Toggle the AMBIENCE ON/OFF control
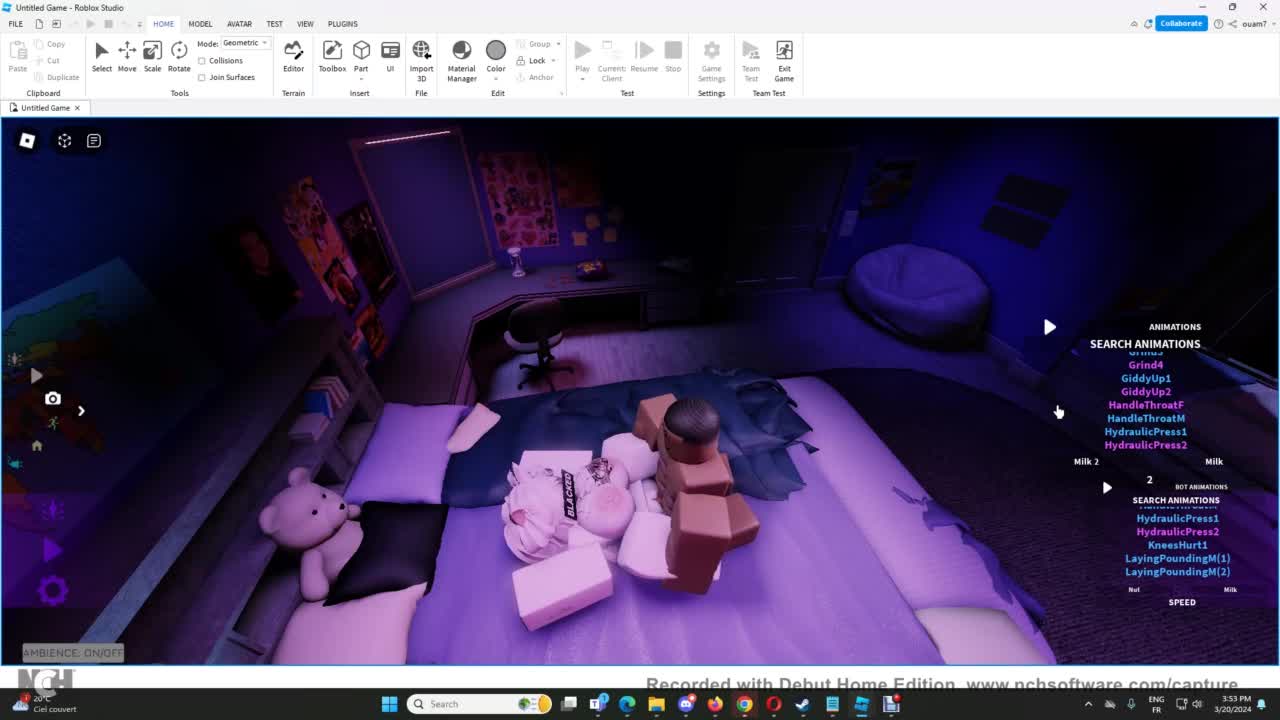Image resolution: width=1280 pixels, height=720 pixels. 73,653
